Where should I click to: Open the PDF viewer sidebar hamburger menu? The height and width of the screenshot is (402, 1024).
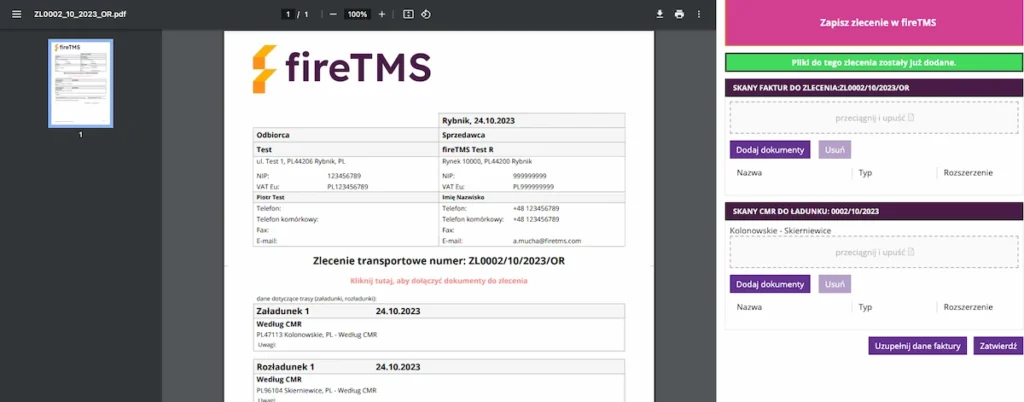click(16, 14)
